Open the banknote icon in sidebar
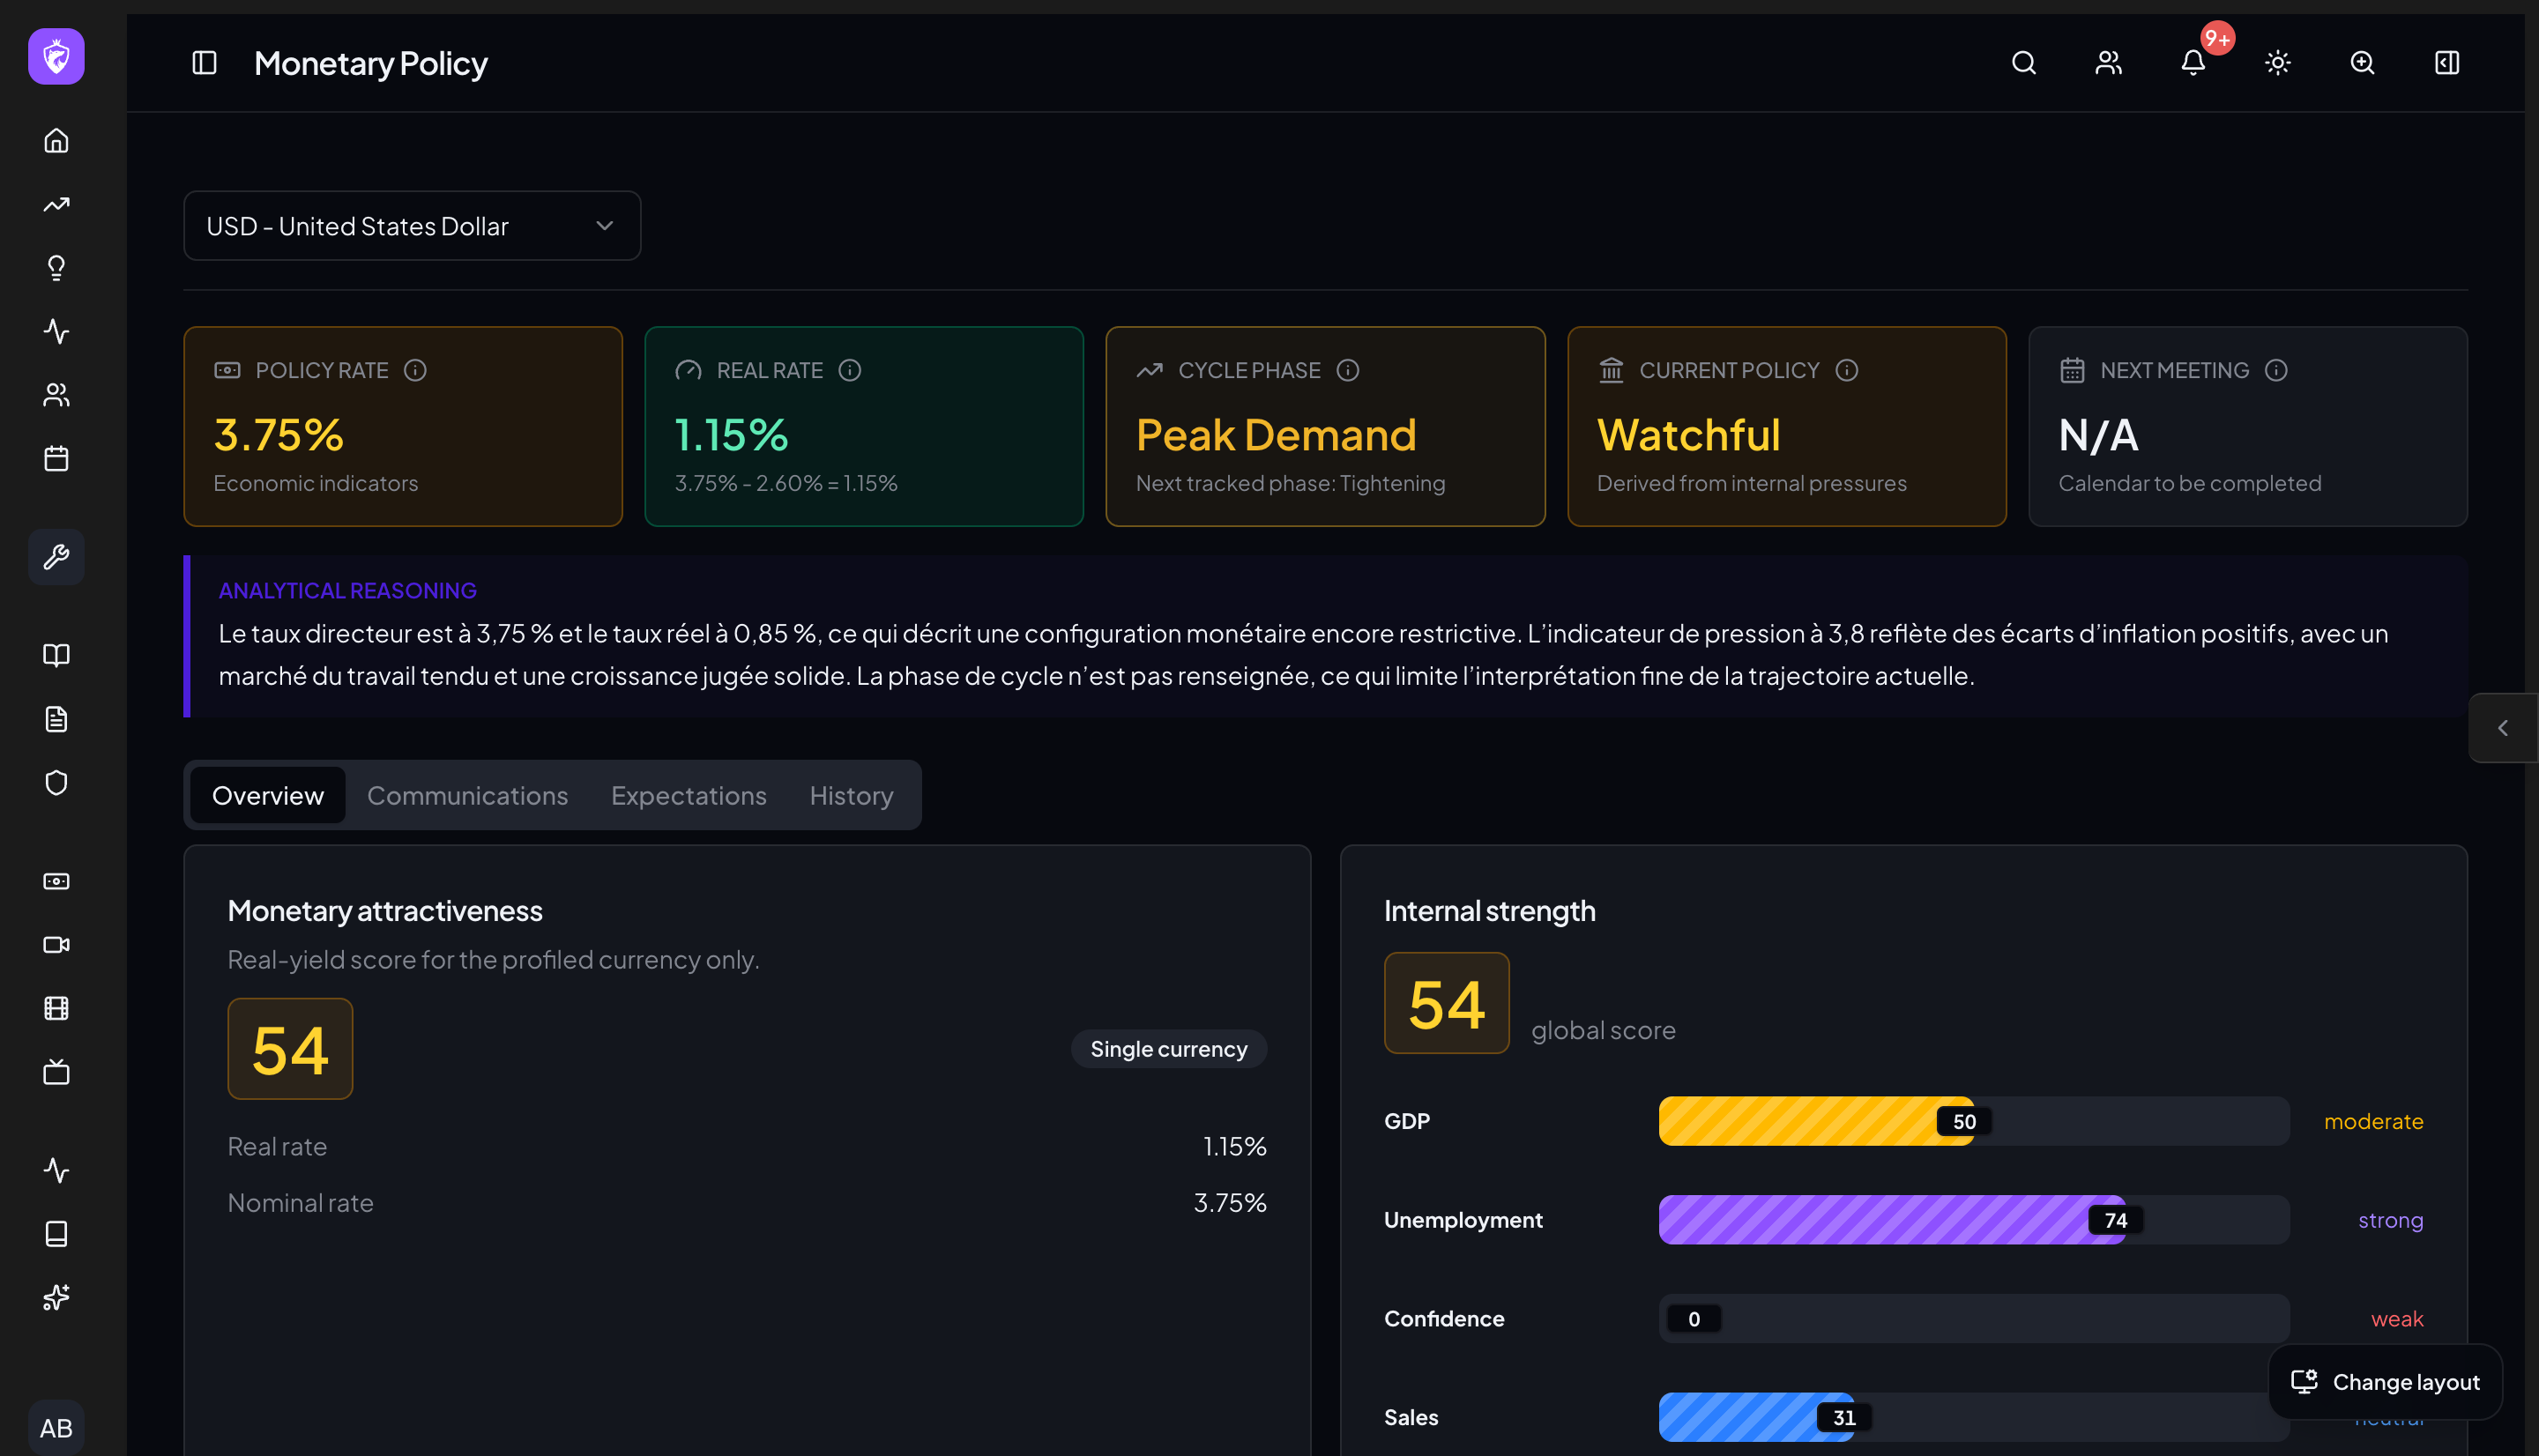Viewport: 2539px width, 1456px height. [x=56, y=881]
